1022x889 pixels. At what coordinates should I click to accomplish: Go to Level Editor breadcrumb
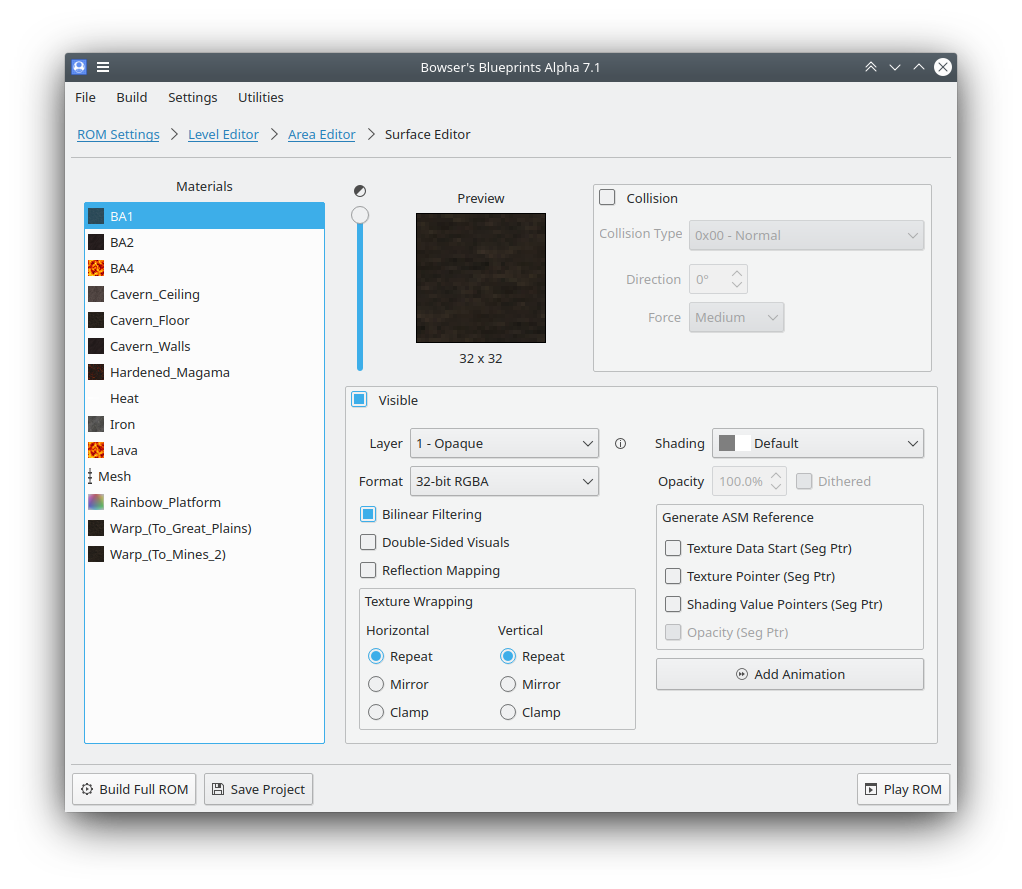click(223, 134)
